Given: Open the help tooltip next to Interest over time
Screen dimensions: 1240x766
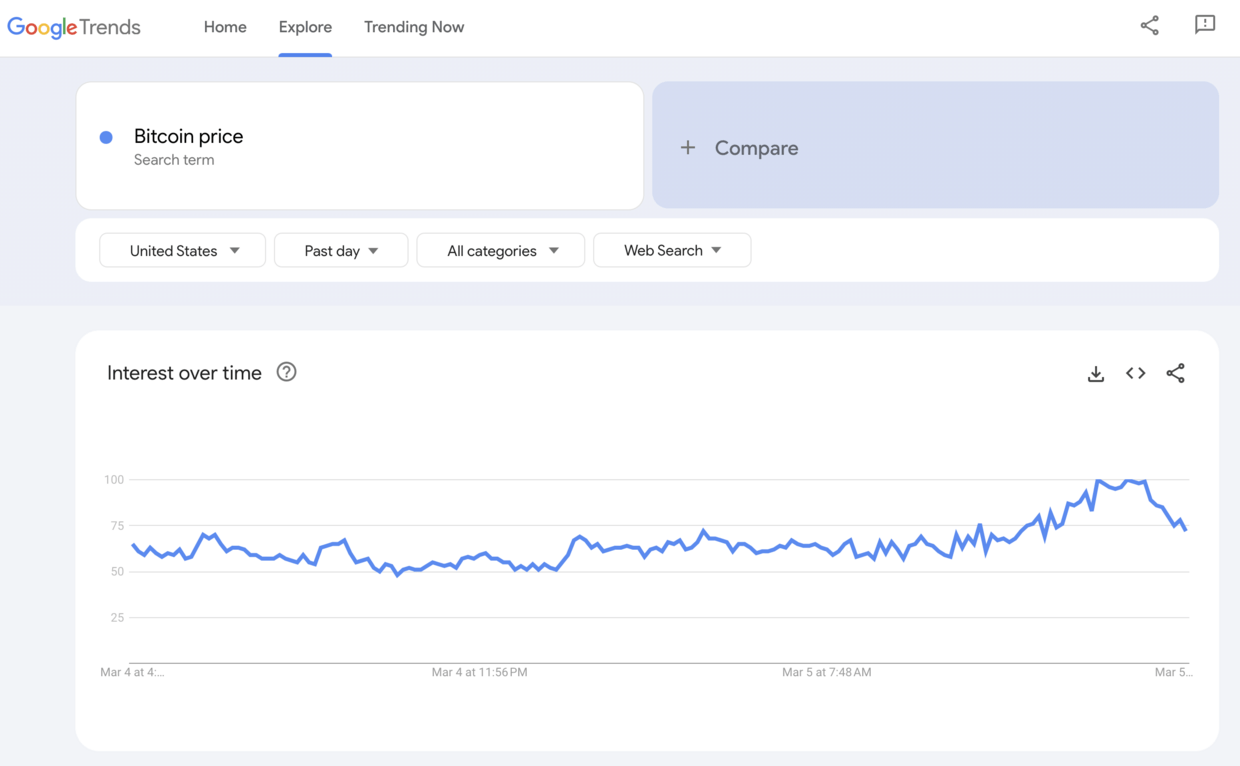Looking at the screenshot, I should click(x=286, y=371).
